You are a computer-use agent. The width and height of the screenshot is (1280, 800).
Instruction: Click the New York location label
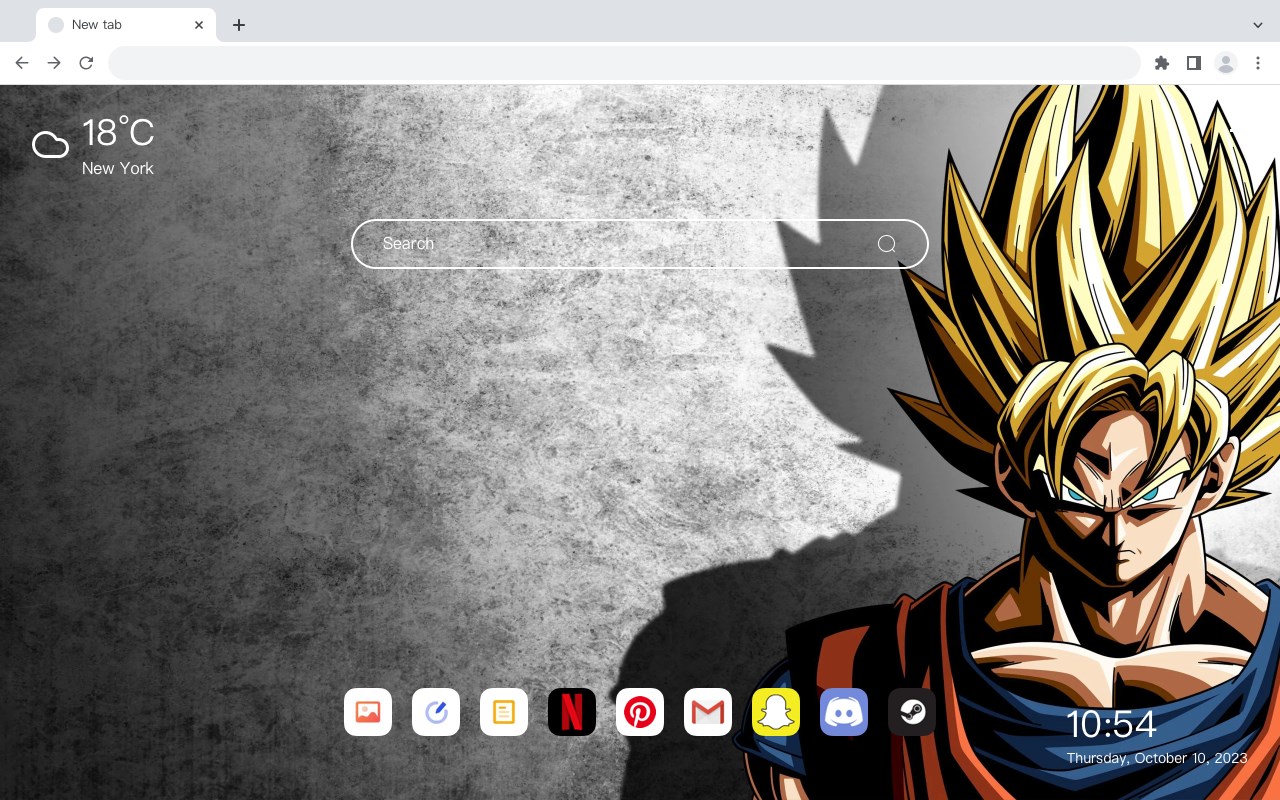tap(118, 168)
